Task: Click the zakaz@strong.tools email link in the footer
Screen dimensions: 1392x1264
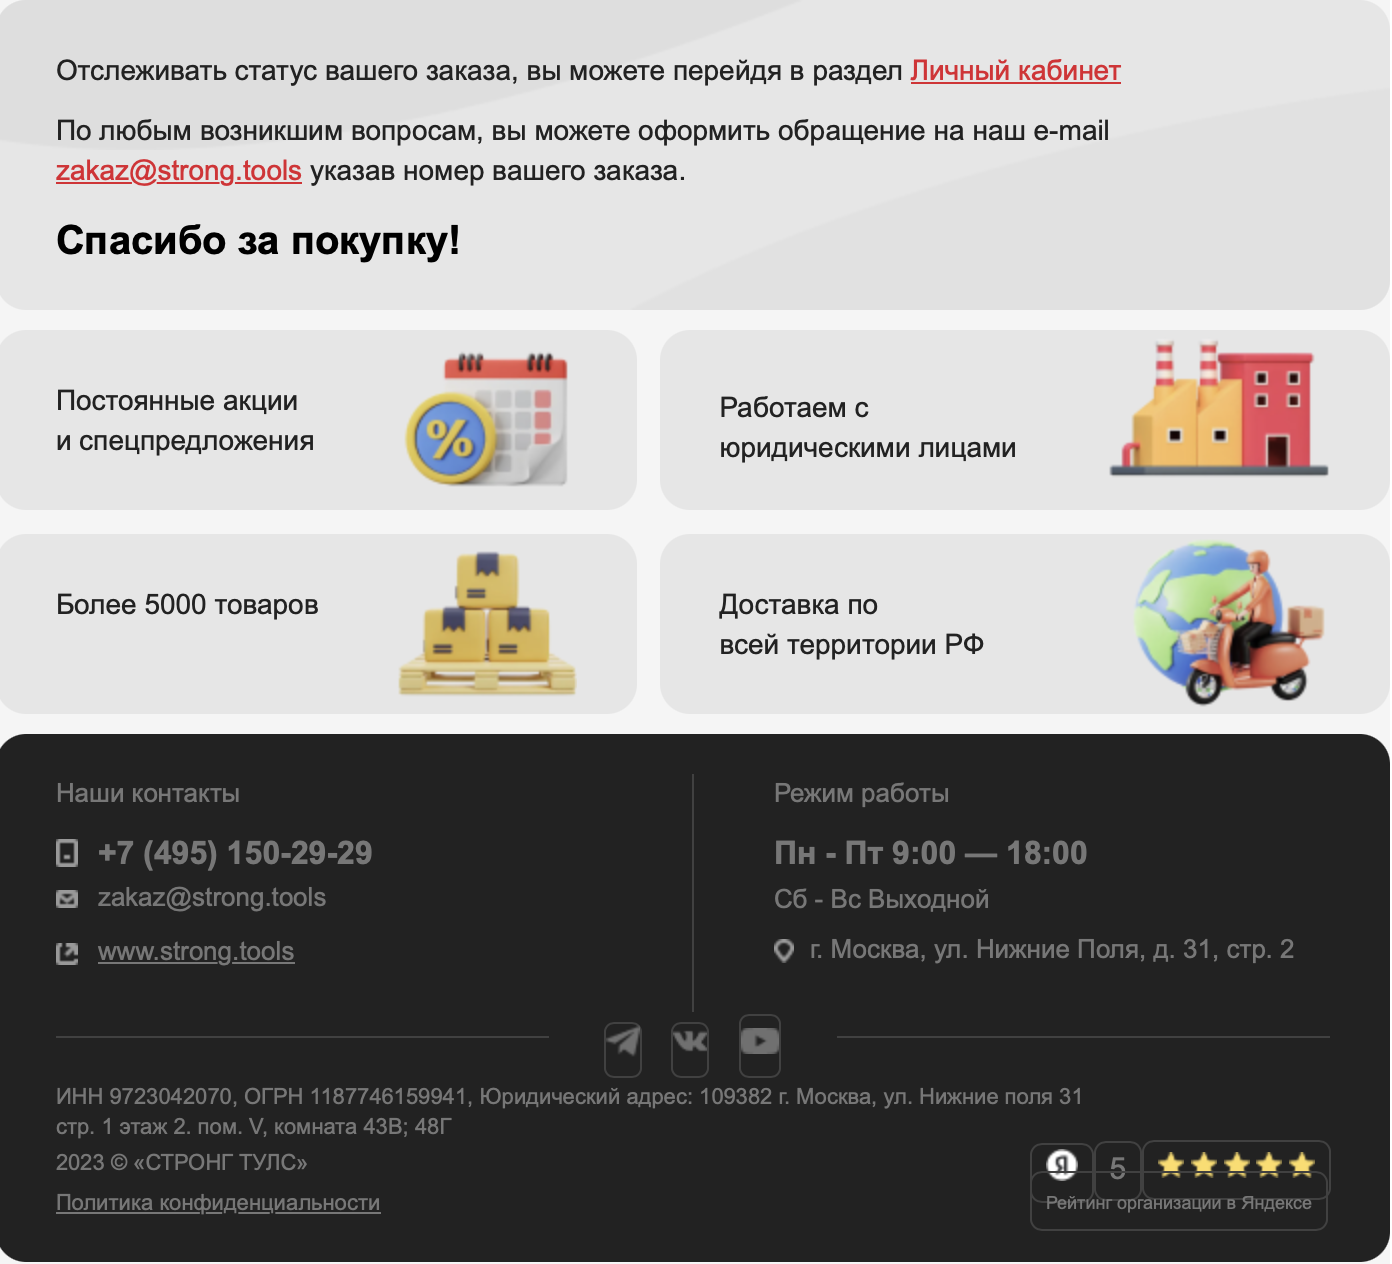Action: (x=211, y=898)
